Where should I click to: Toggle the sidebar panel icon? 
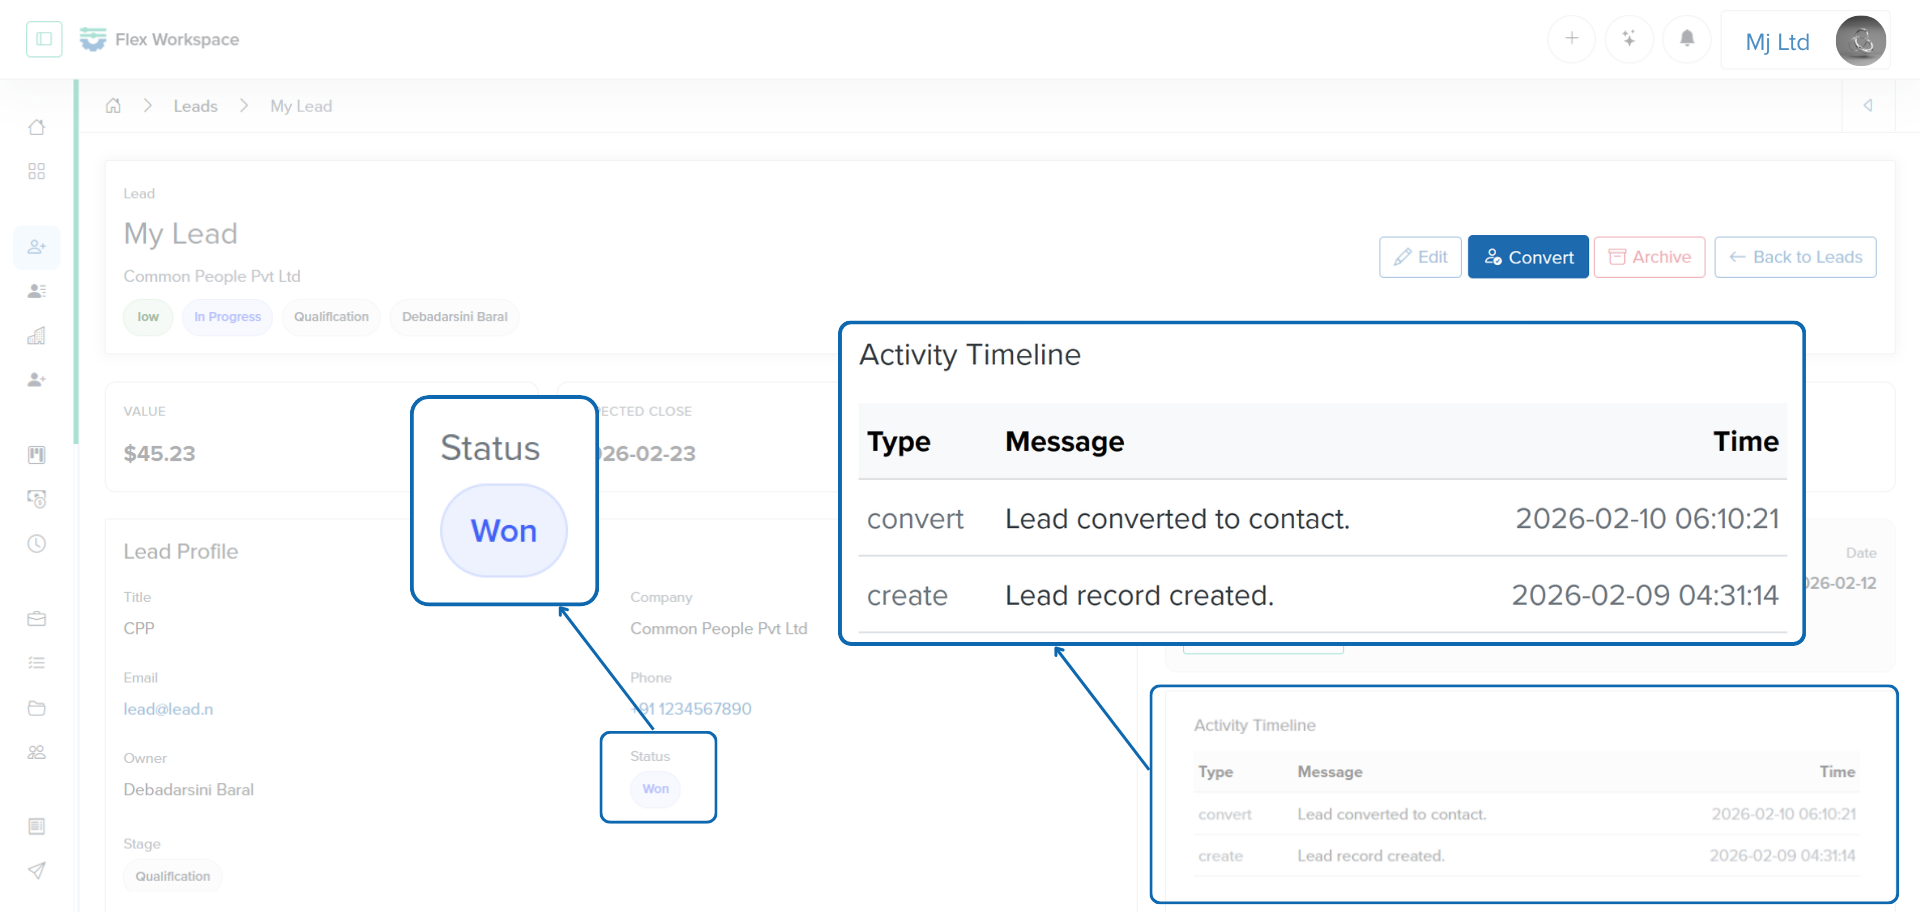(x=44, y=39)
